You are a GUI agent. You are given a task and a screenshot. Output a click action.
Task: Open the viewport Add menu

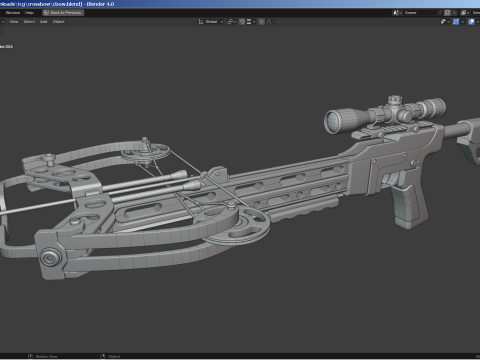pyautogui.click(x=44, y=22)
